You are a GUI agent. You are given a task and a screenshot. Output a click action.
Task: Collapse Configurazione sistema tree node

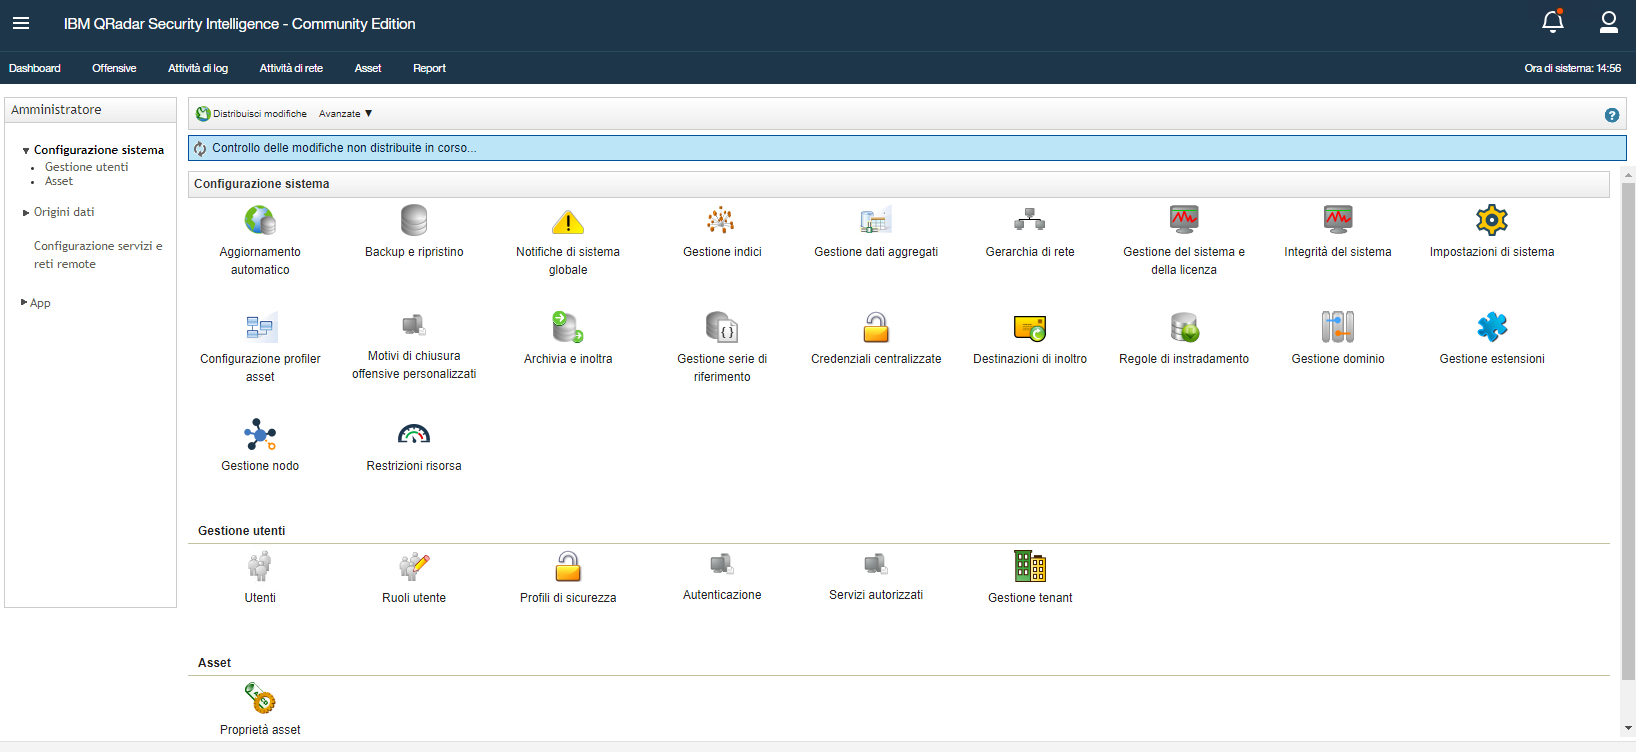[26, 151]
